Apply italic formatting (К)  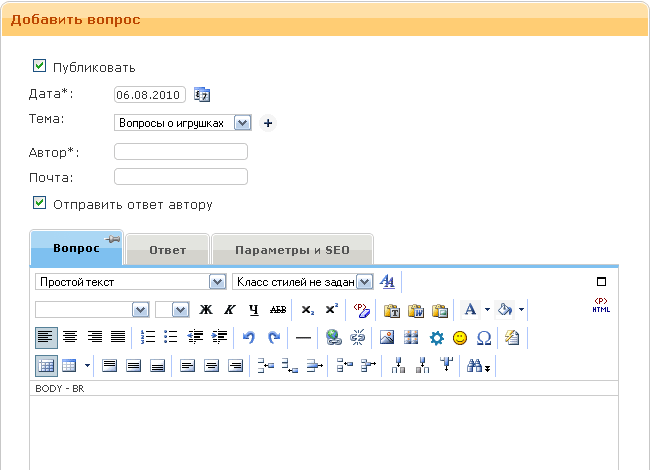pyautogui.click(x=230, y=310)
